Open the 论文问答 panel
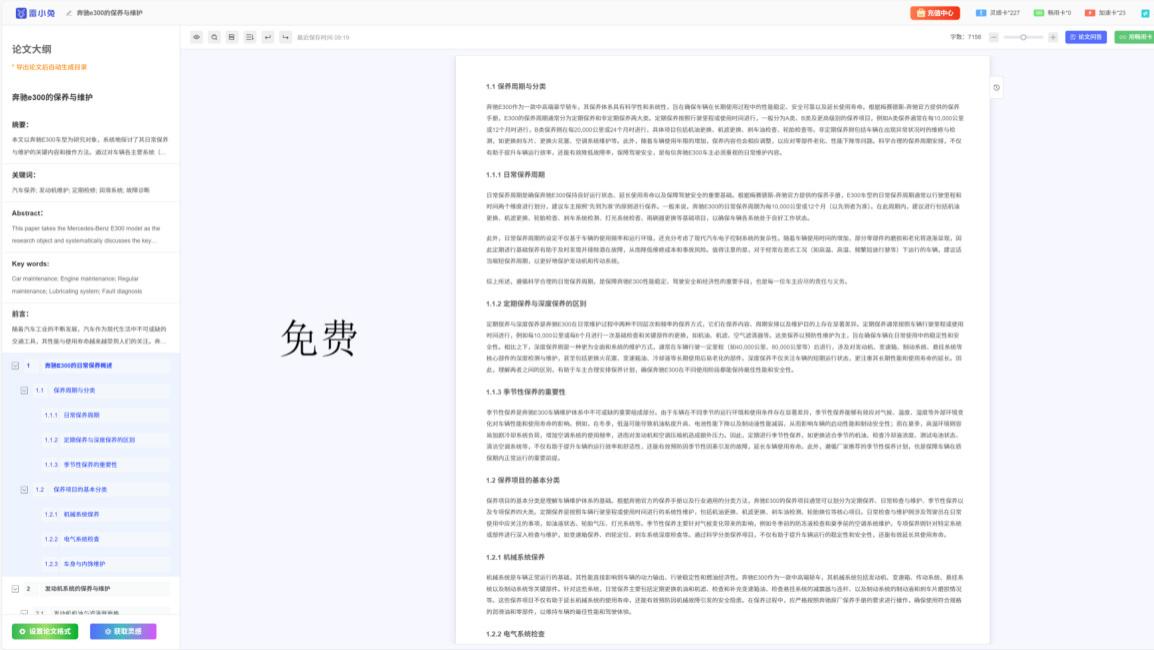Image resolution: width=1154 pixels, height=650 pixels. [1086, 37]
